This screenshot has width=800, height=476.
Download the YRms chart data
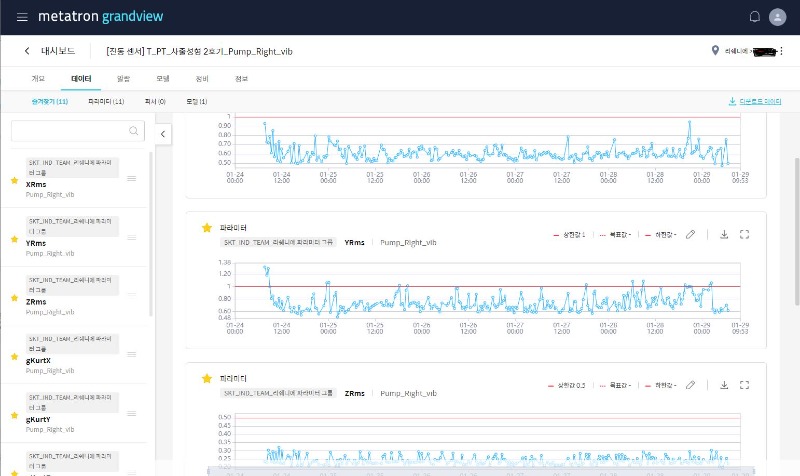[724, 235]
